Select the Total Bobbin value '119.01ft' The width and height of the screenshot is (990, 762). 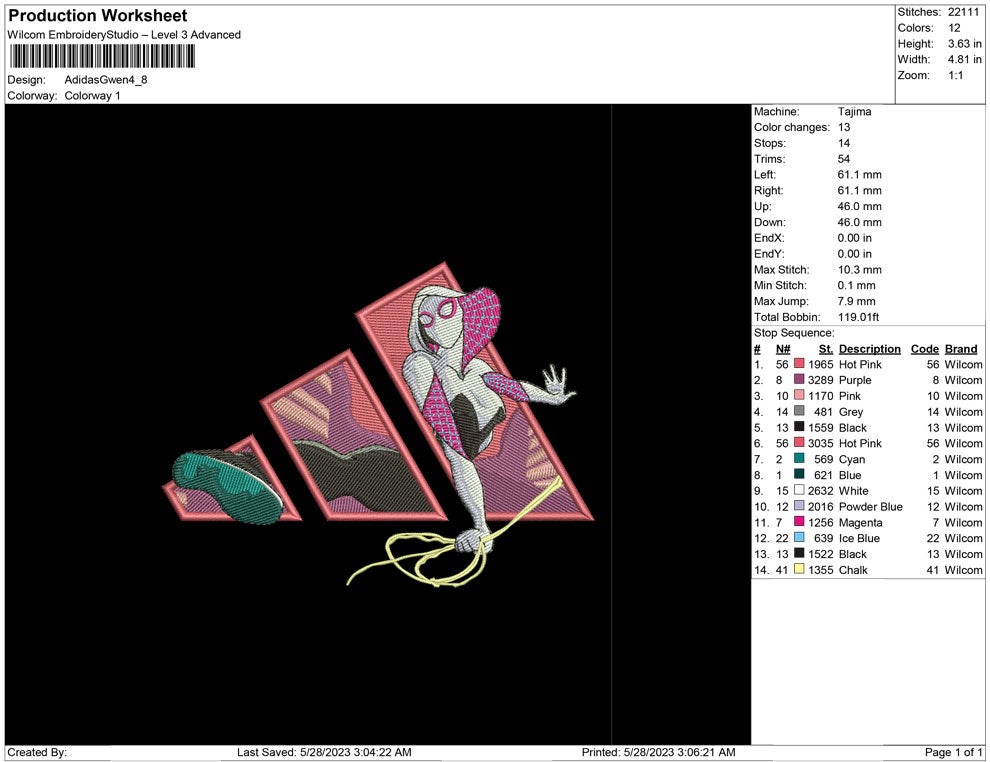(858, 317)
